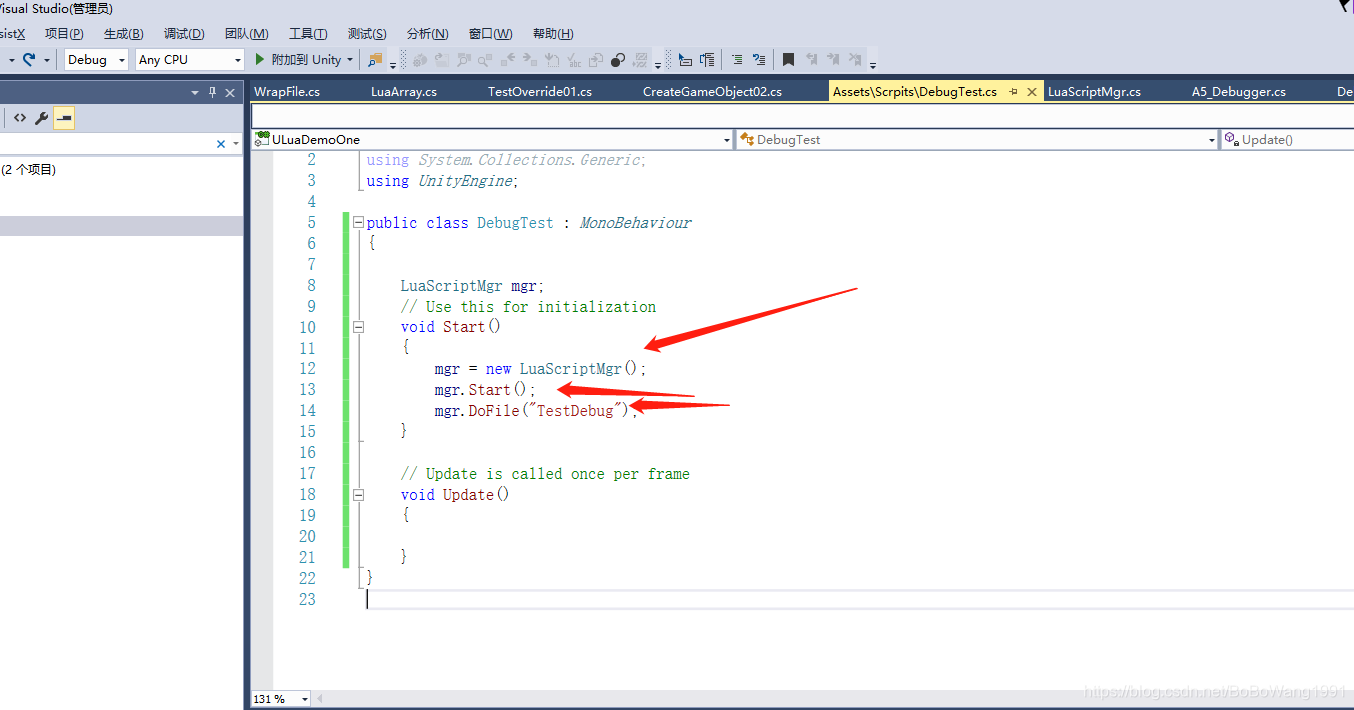
Task: Open the 项目(P) menu
Action: [64, 34]
